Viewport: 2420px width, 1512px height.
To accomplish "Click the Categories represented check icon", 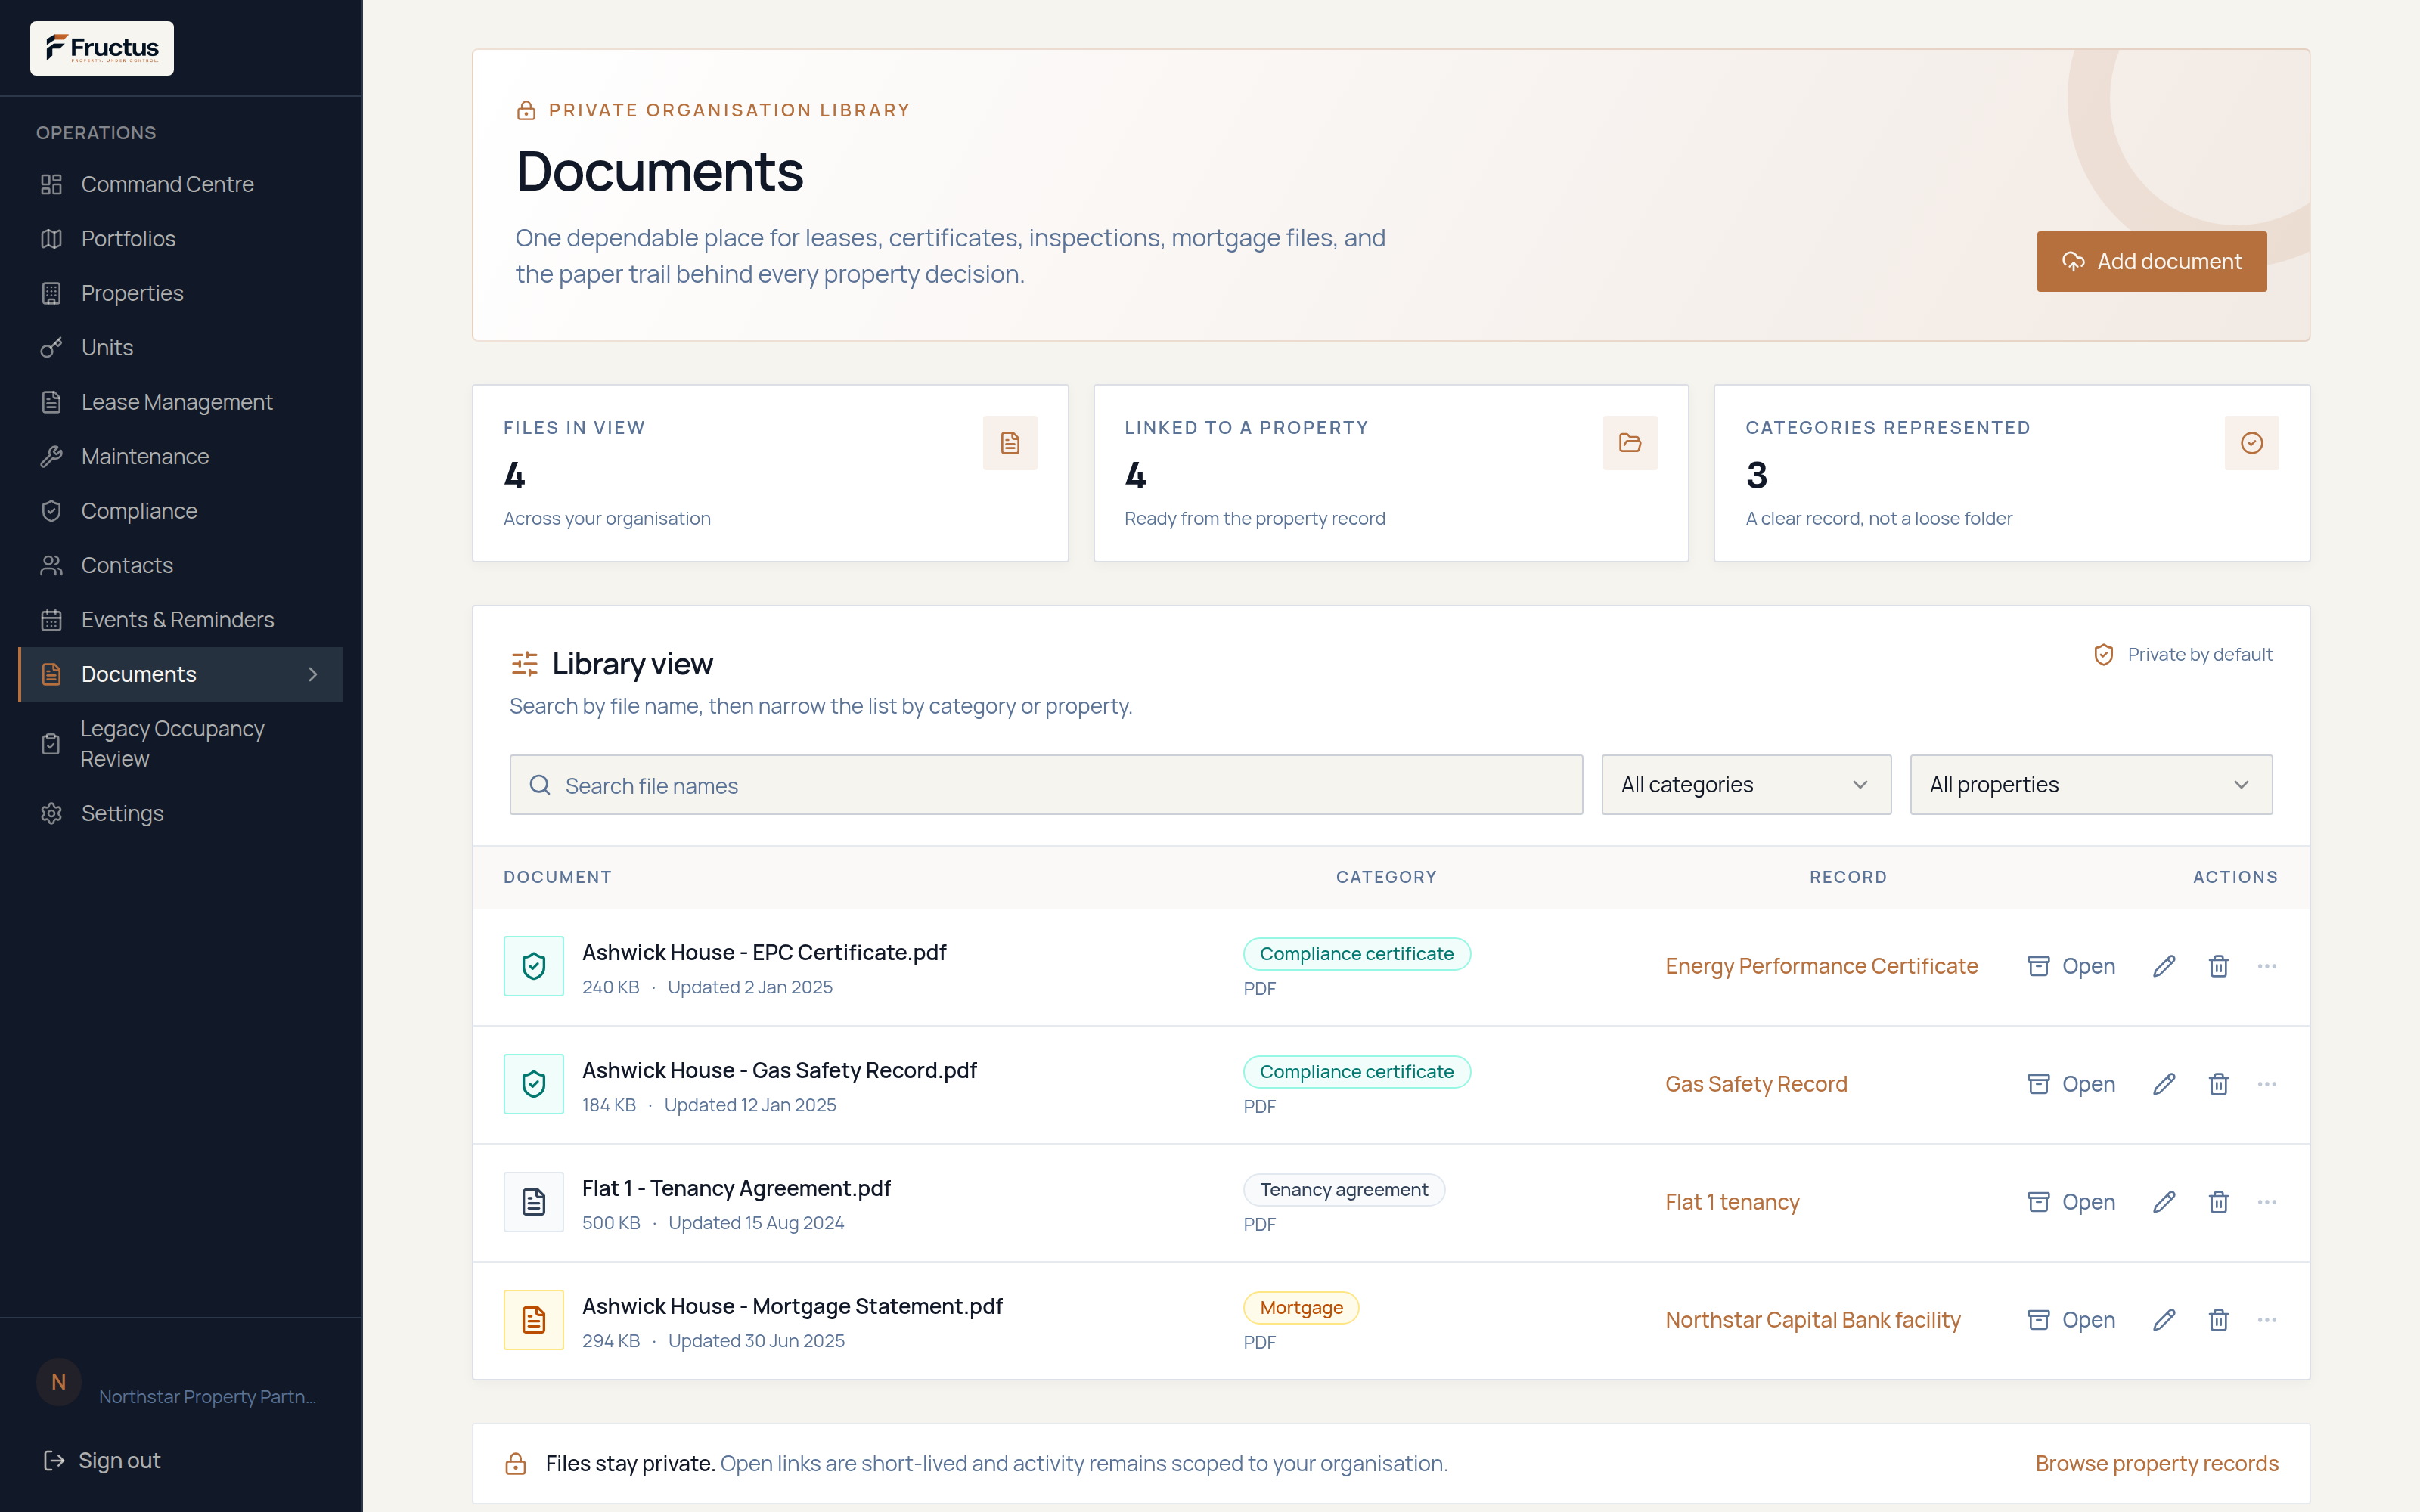I will [2252, 443].
